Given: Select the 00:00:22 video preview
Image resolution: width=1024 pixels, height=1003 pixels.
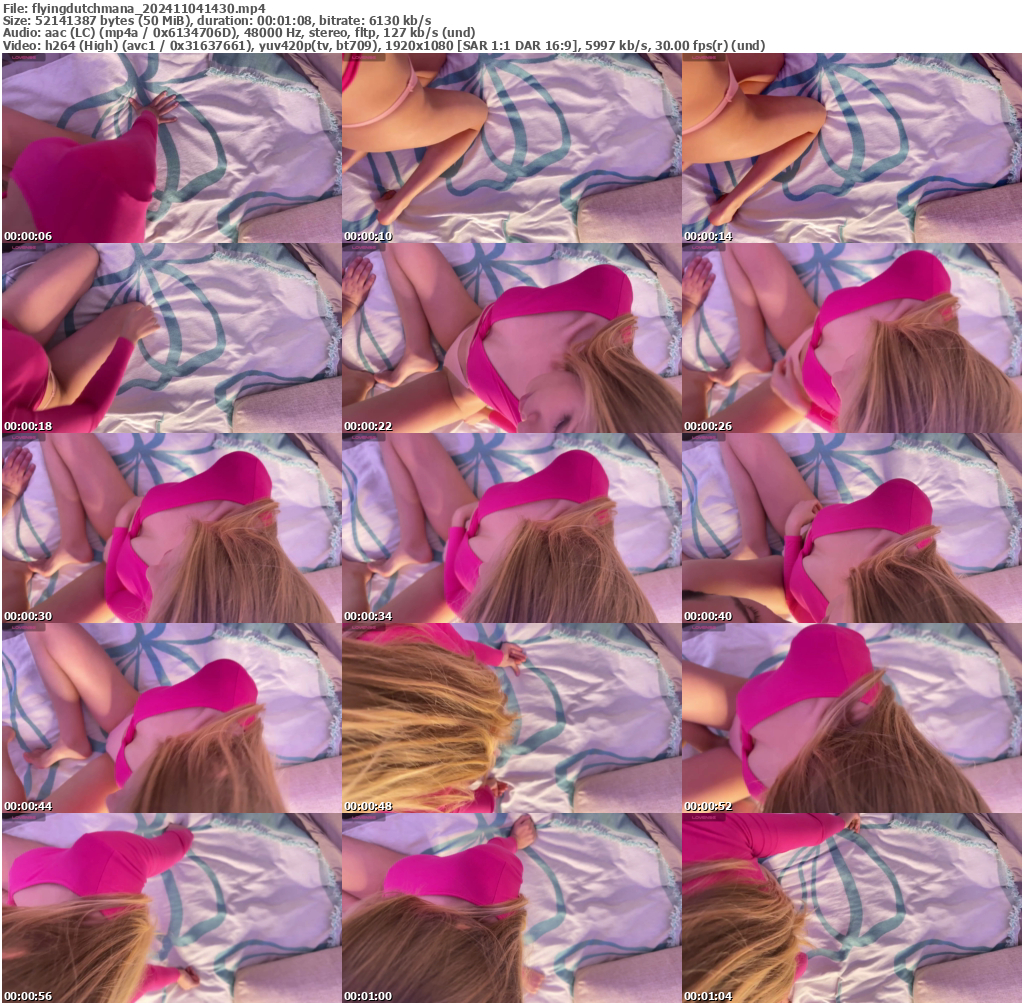Looking at the screenshot, I should point(511,337).
